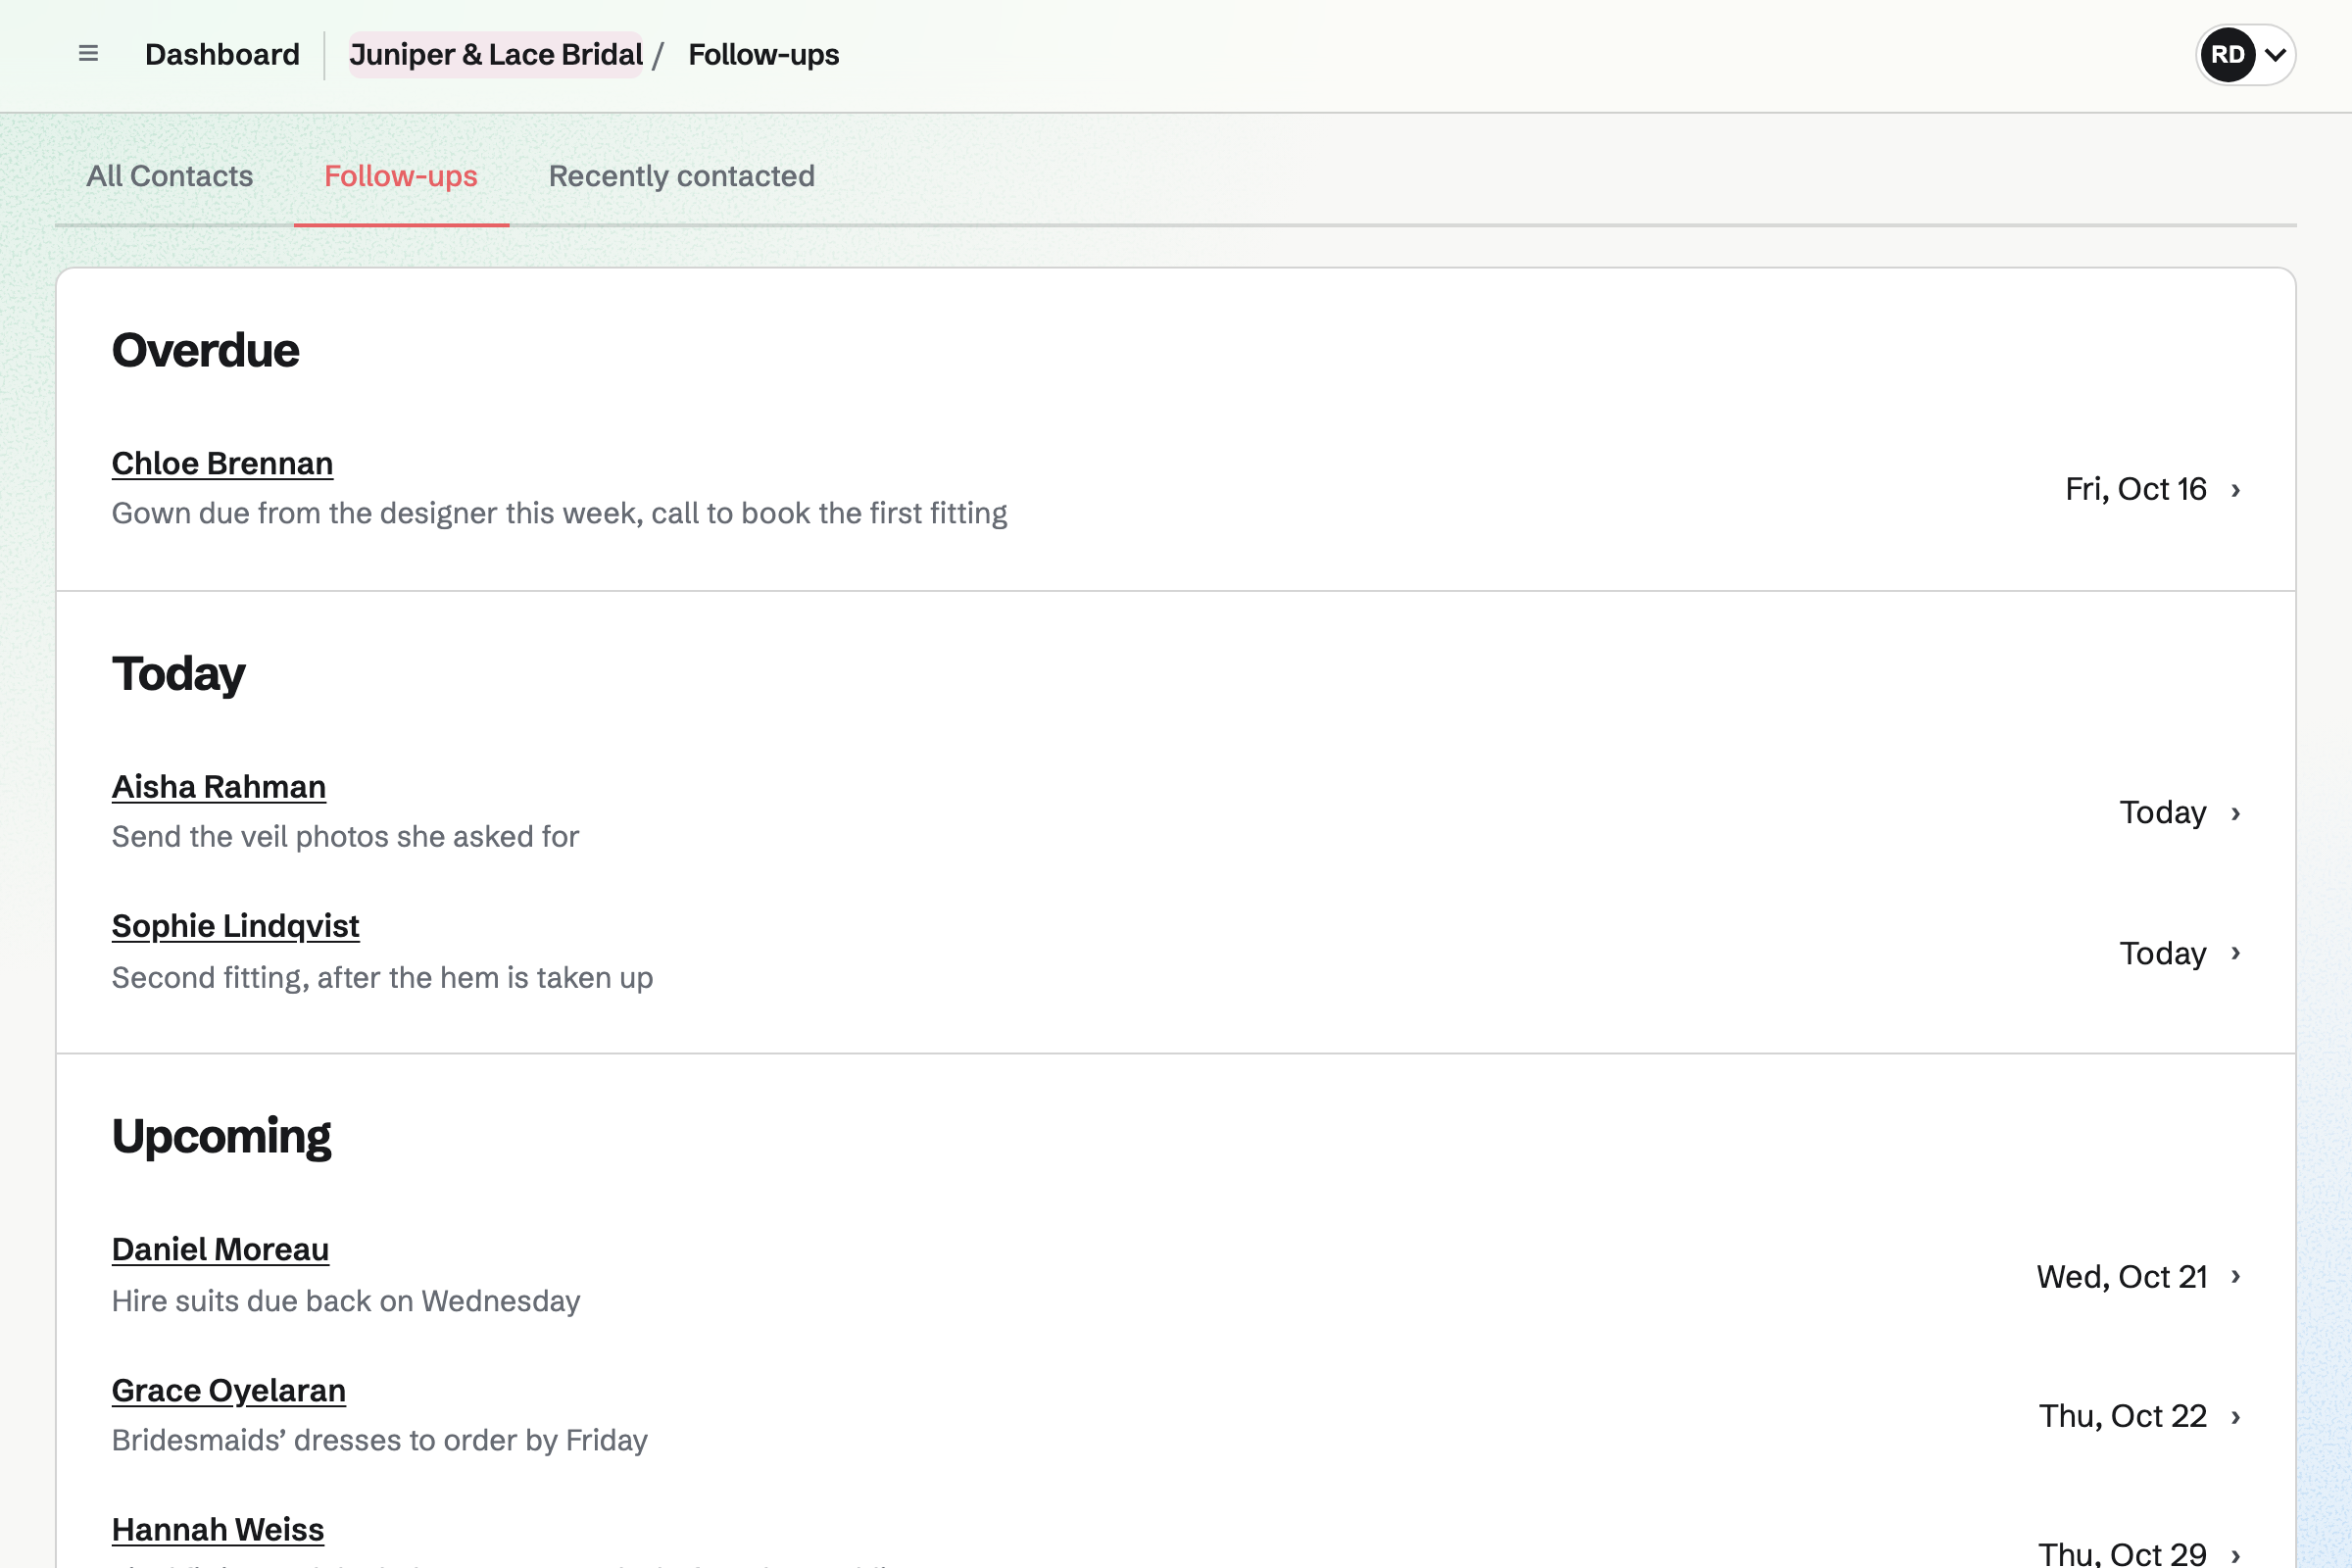
Task: Open the Juniper & Lace Bridal breadcrumb
Action: coord(496,55)
